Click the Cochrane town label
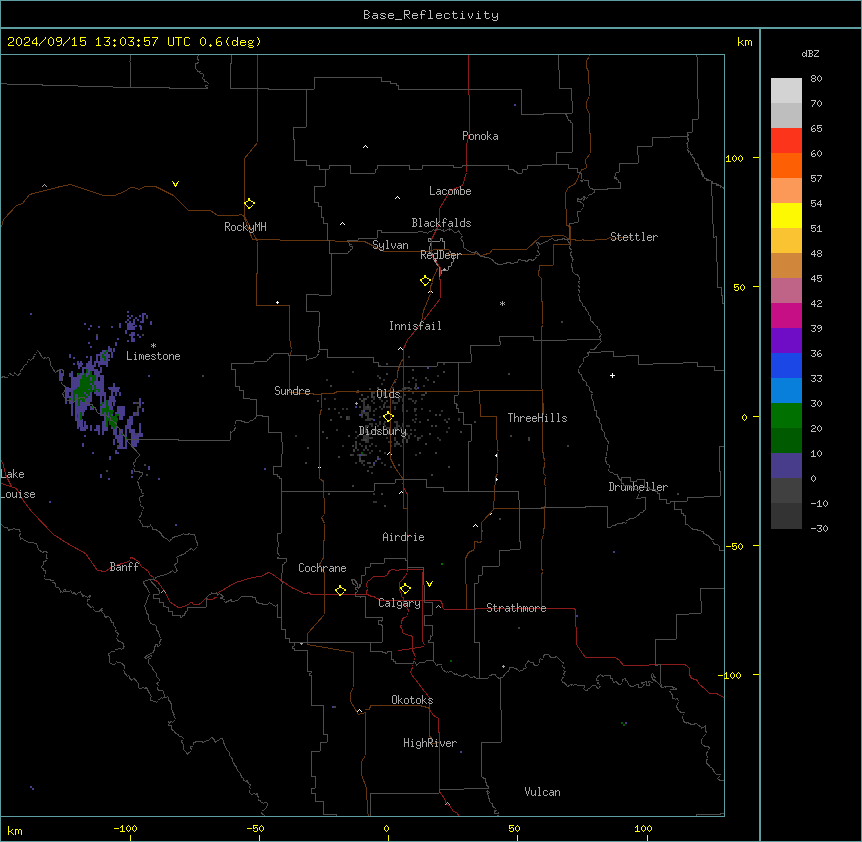Image resolution: width=862 pixels, height=842 pixels. 322,568
